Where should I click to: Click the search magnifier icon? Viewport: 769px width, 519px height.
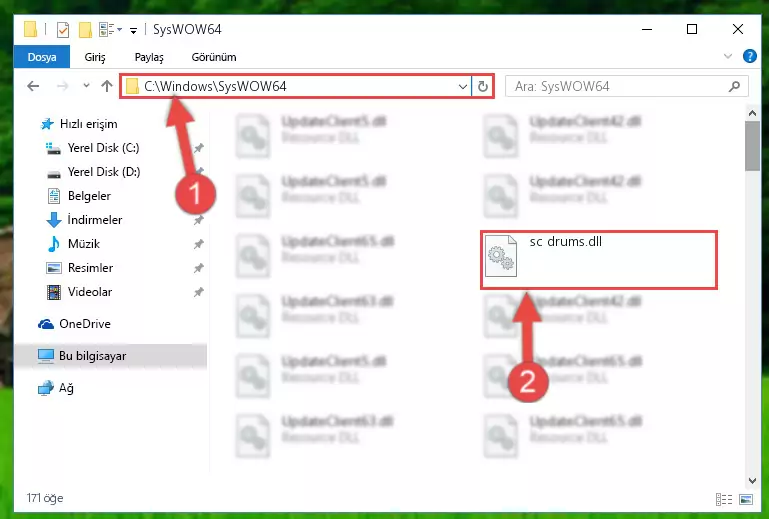(734, 86)
